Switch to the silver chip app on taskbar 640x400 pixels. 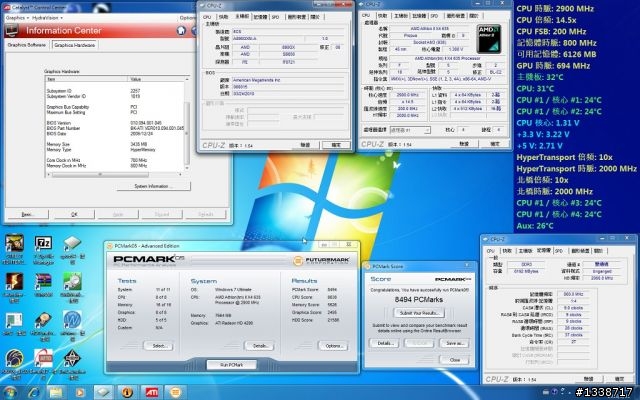(103, 392)
